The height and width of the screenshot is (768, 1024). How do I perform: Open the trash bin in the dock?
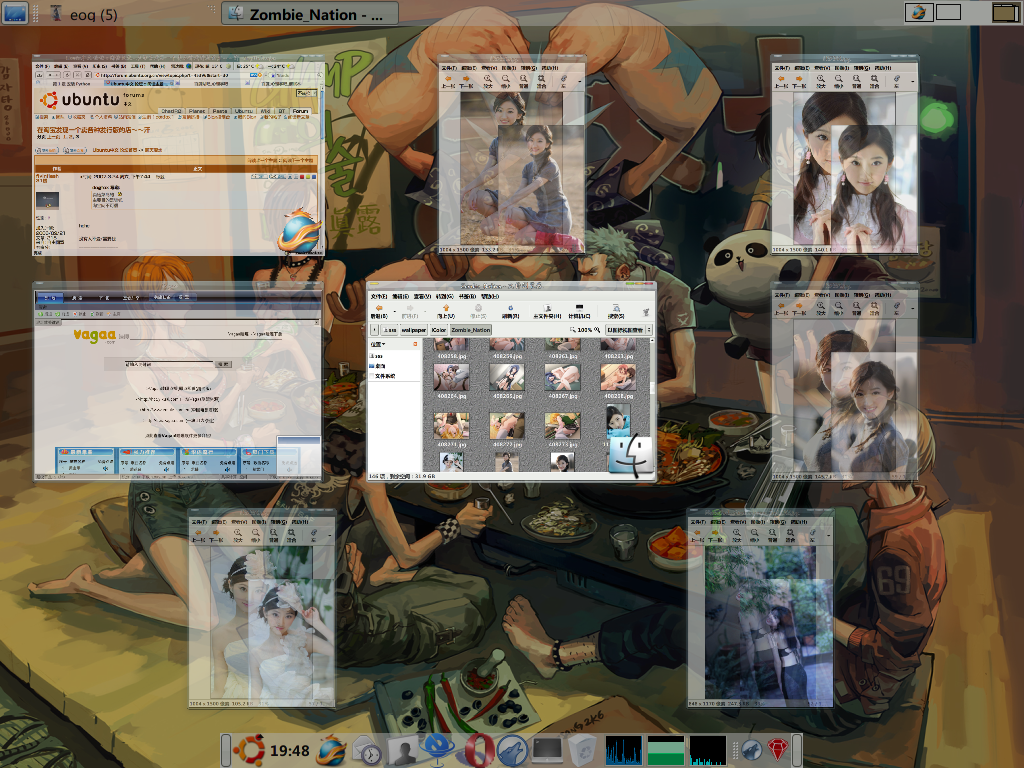point(581,750)
